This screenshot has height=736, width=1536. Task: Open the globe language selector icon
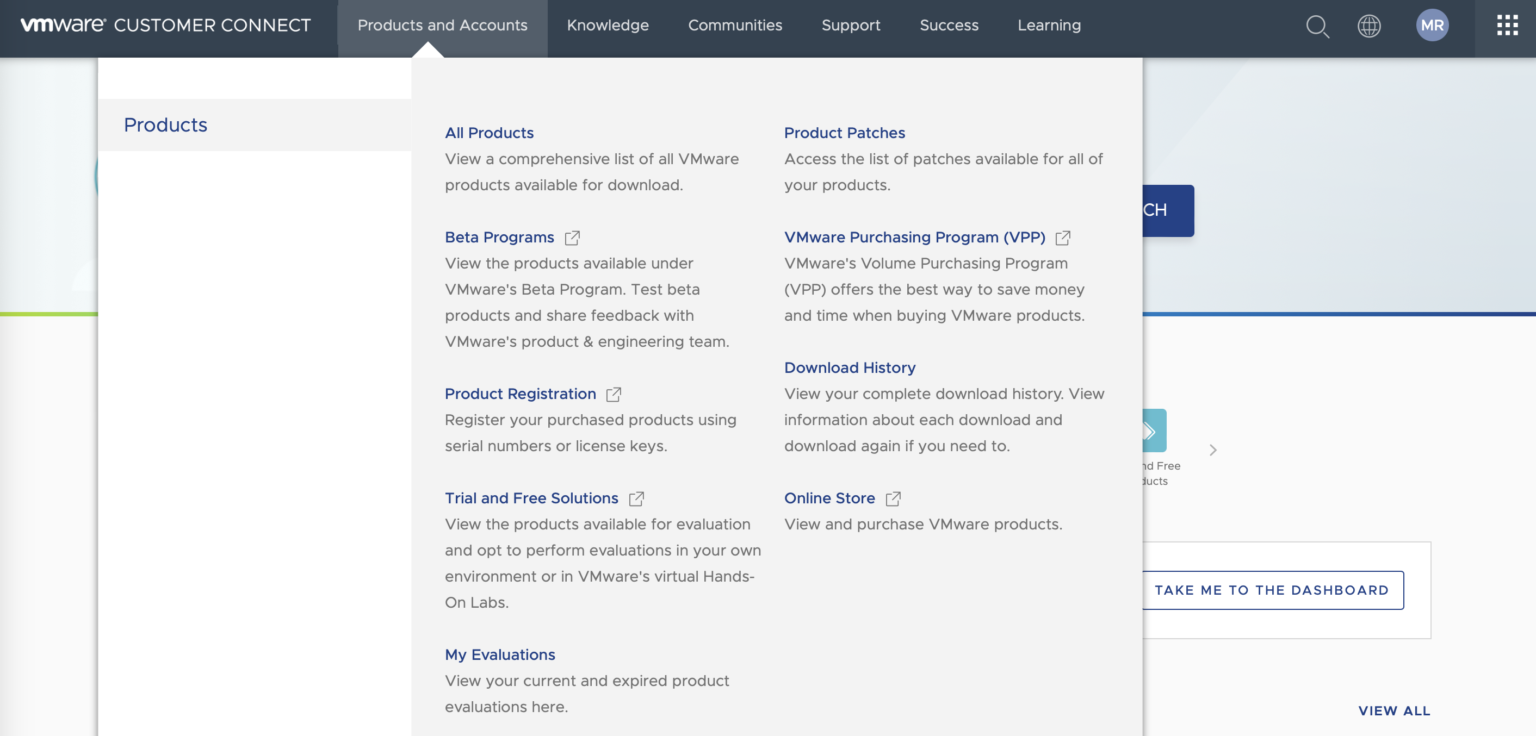click(x=1369, y=27)
